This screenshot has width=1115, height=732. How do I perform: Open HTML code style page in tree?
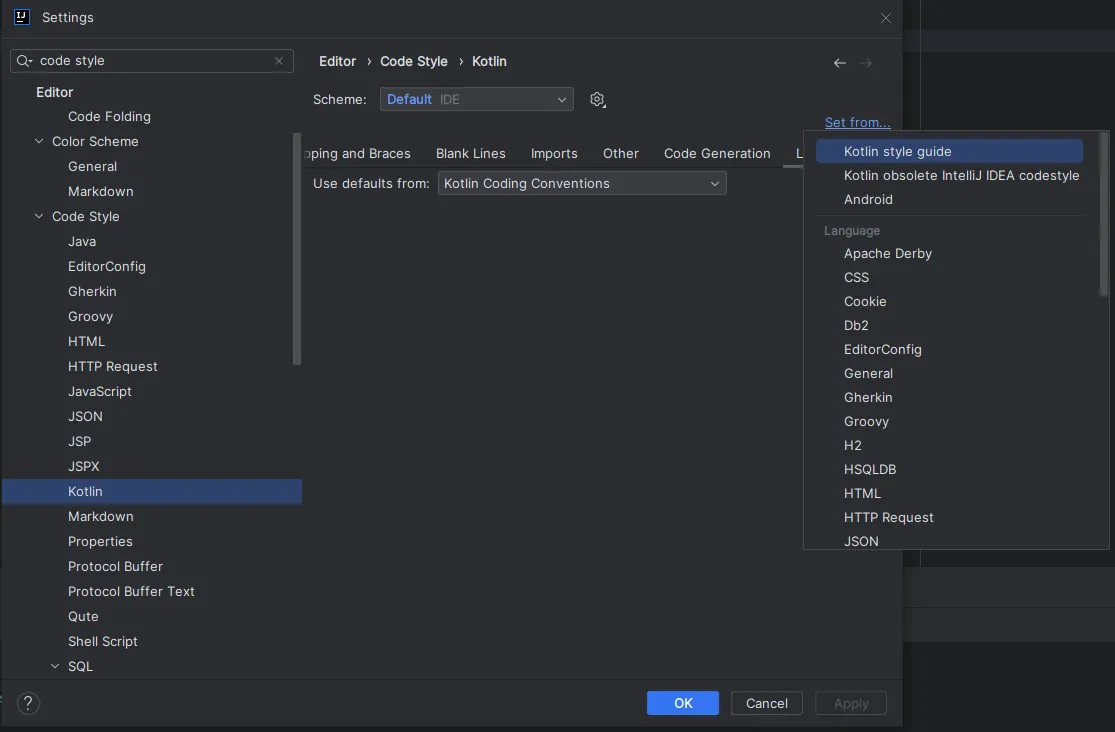click(151, 341)
